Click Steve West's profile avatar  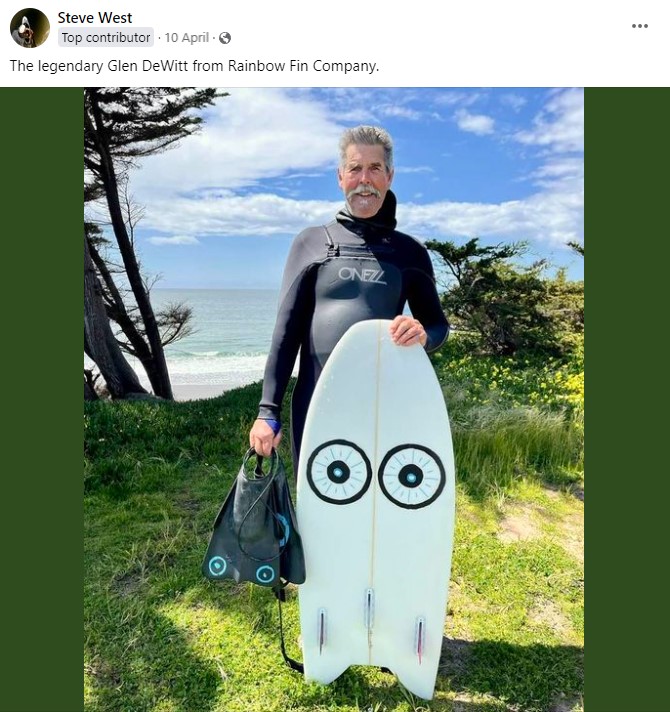[x=30, y=28]
